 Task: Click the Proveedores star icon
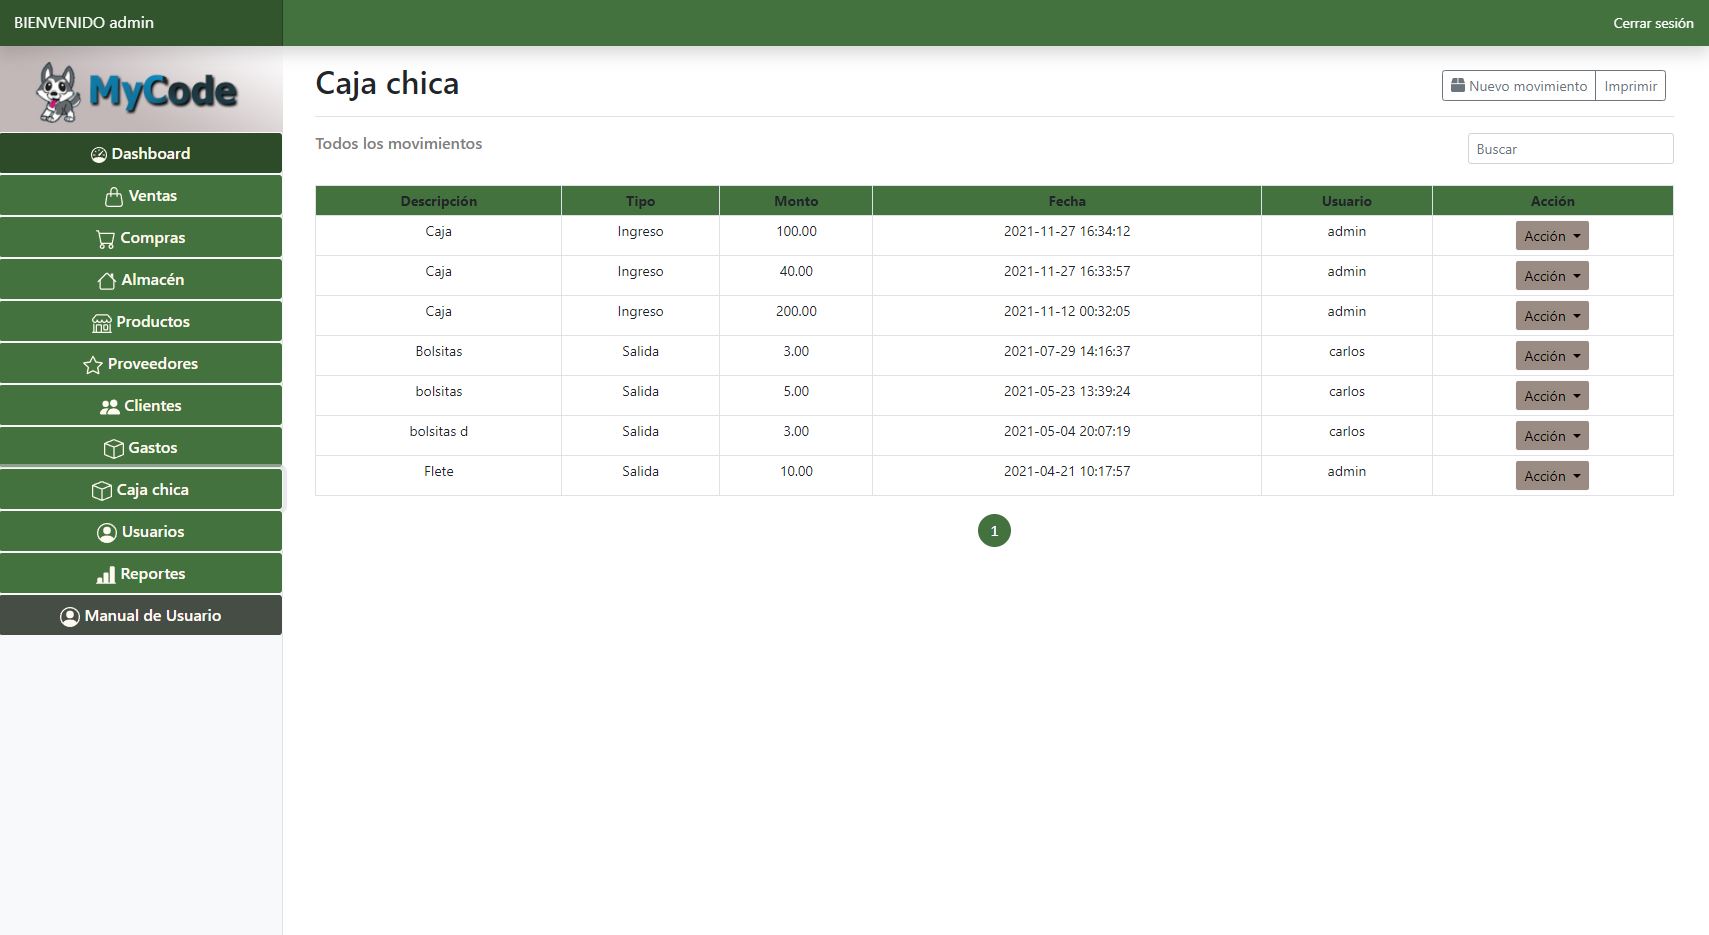(x=93, y=365)
